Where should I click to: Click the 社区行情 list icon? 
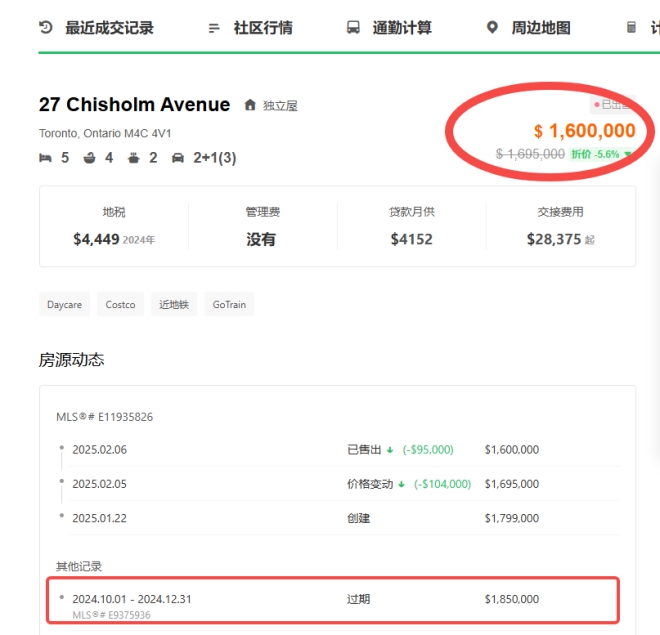(x=214, y=28)
